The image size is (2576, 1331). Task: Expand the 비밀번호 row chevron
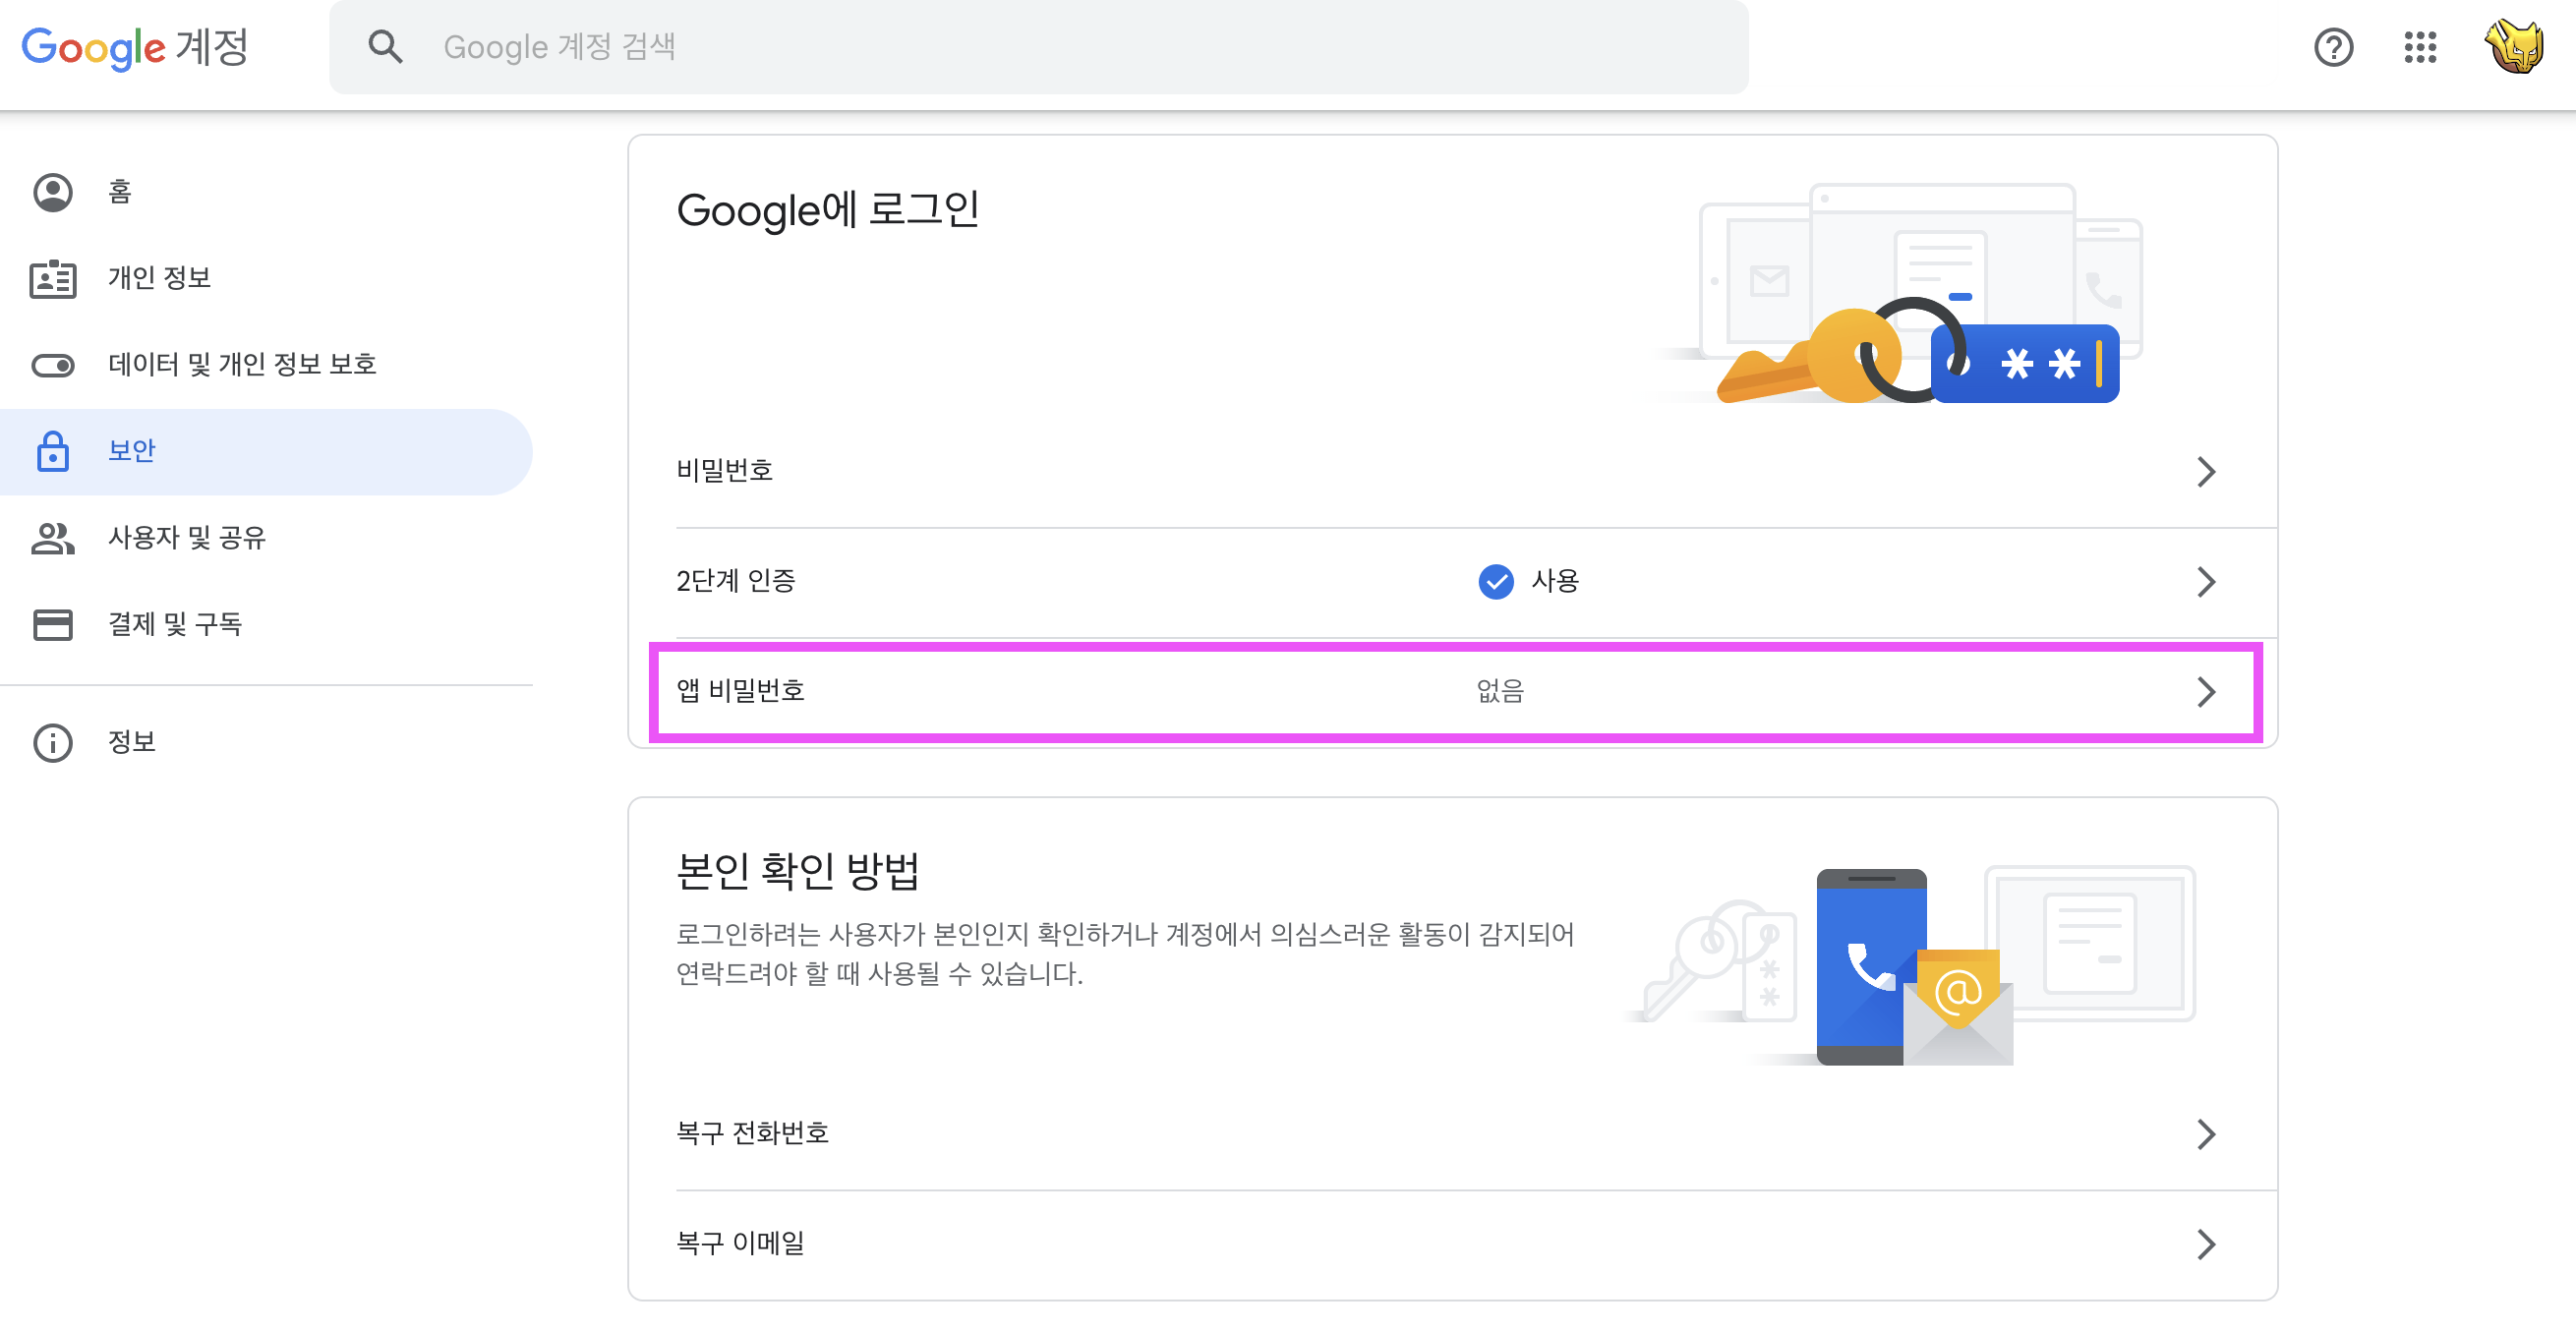pos(2206,472)
